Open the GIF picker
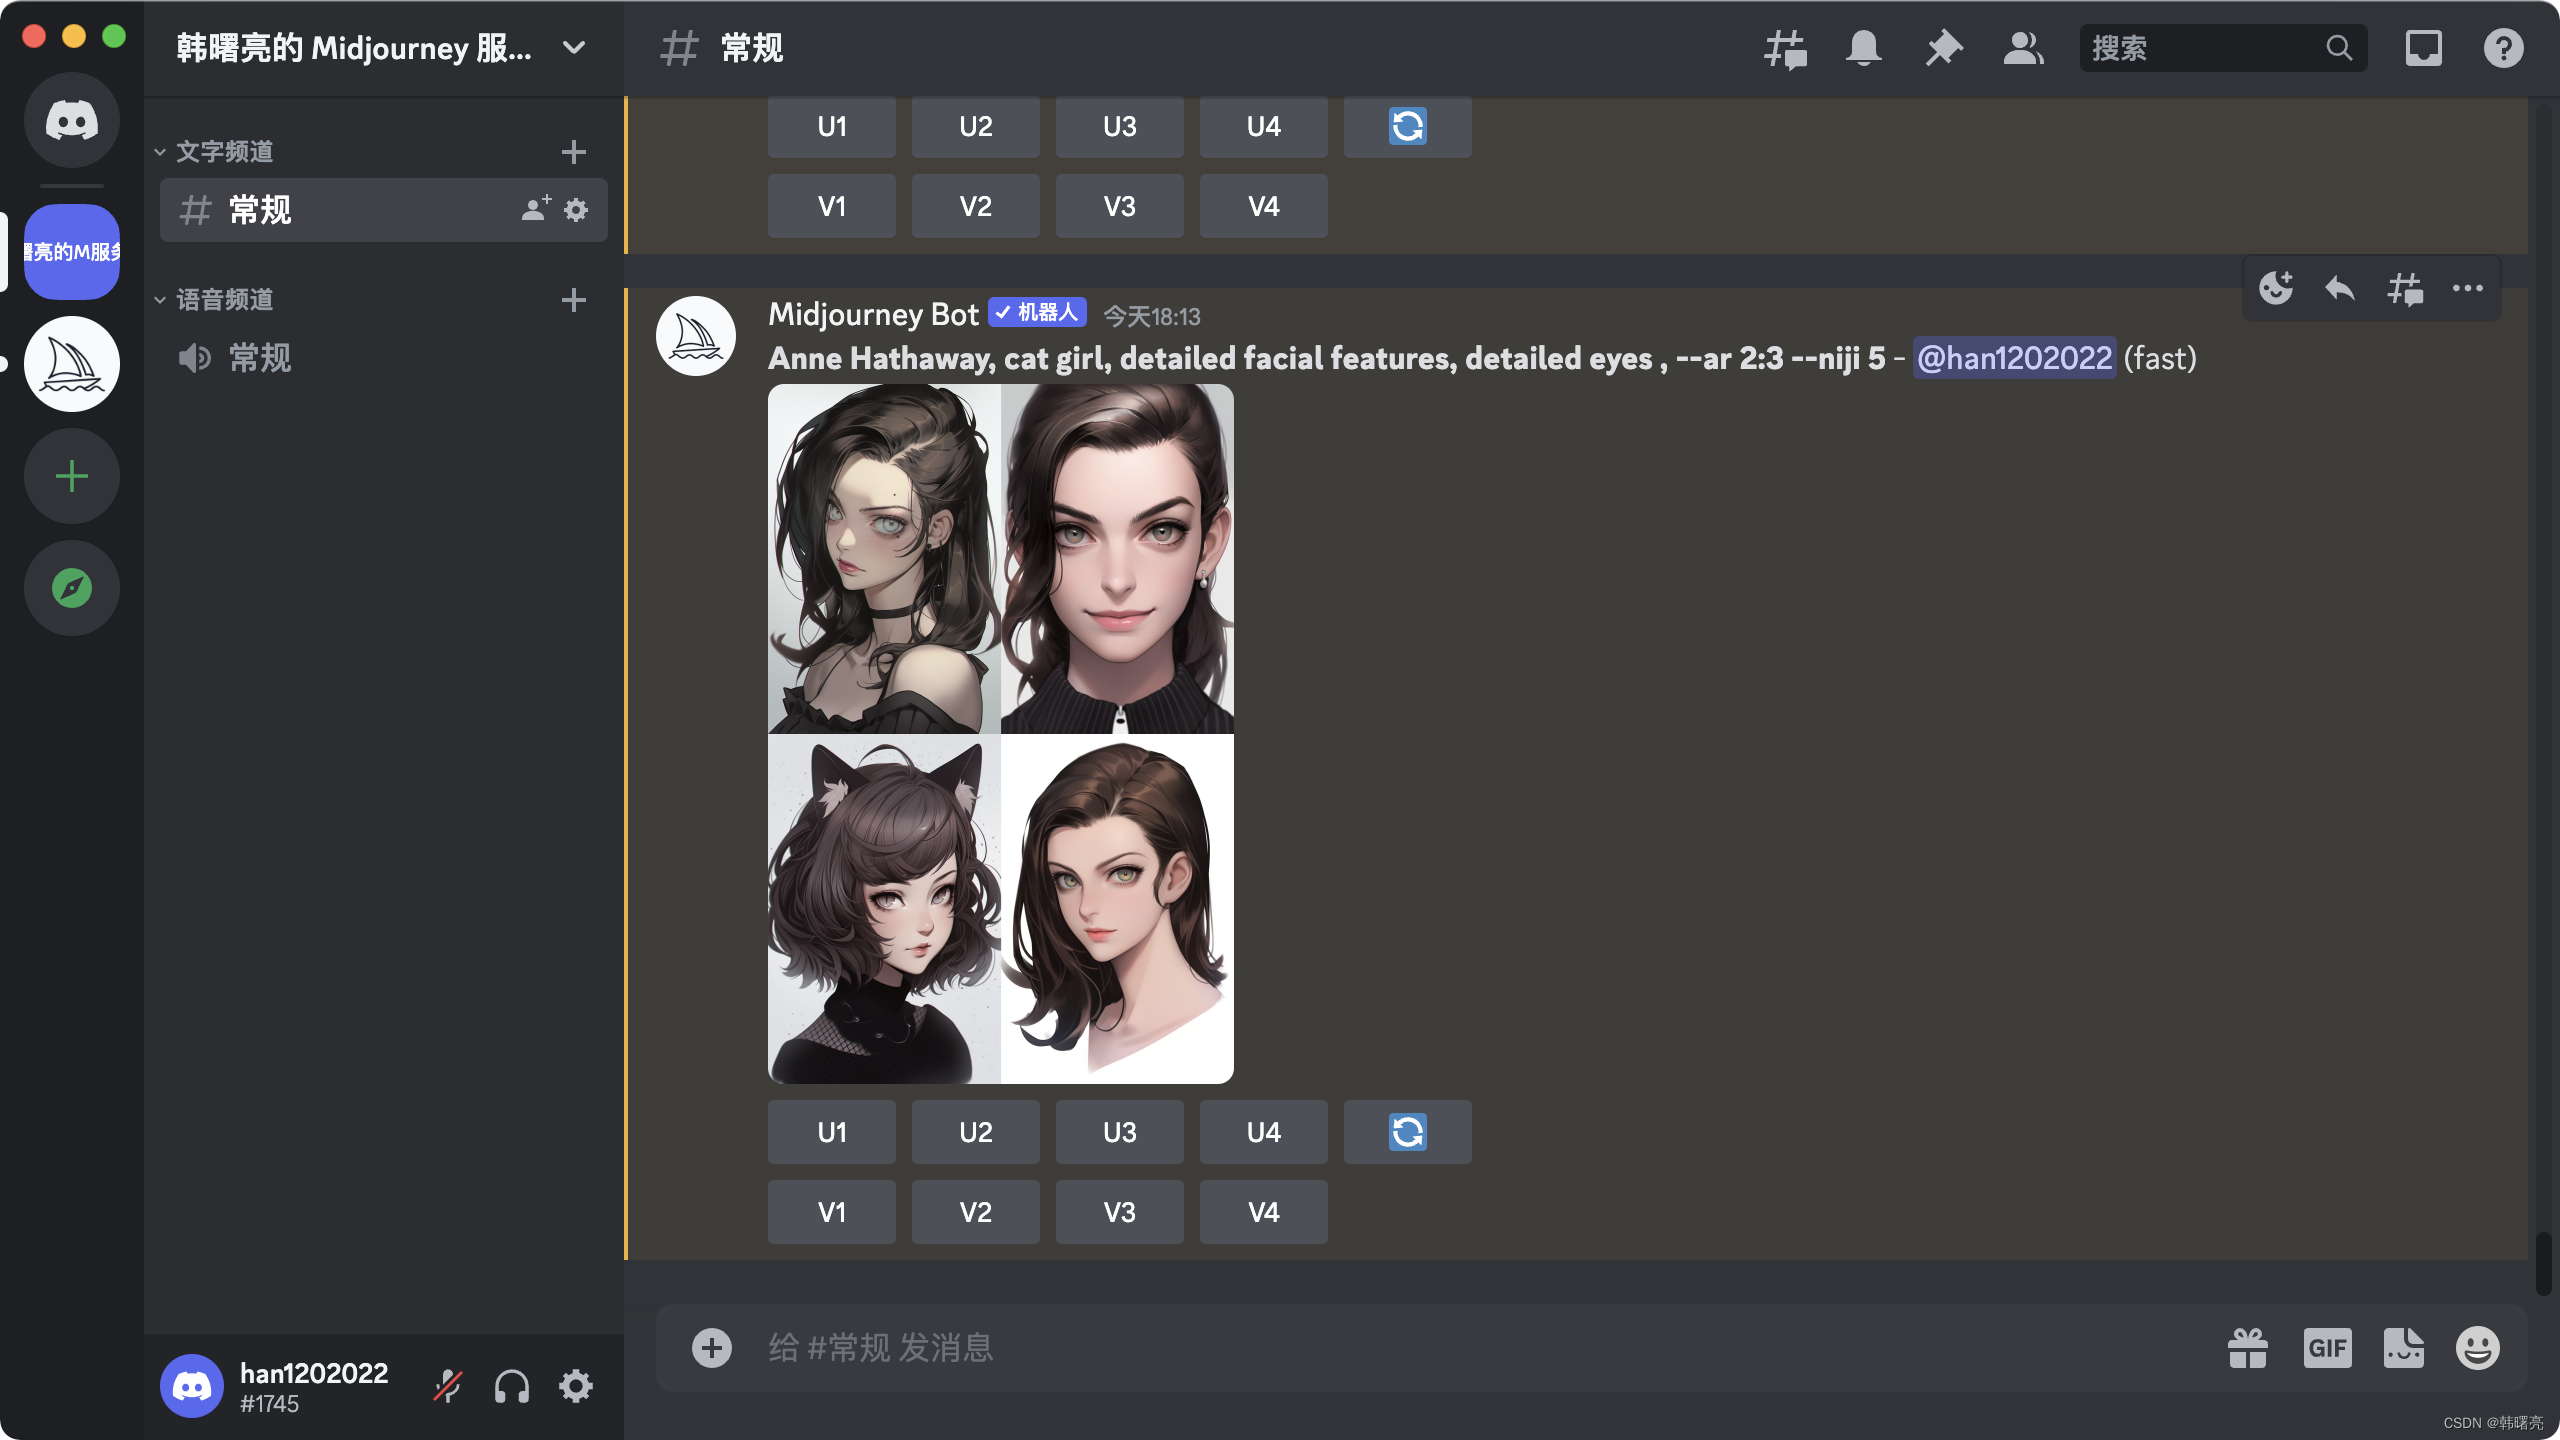 (x=2327, y=1348)
